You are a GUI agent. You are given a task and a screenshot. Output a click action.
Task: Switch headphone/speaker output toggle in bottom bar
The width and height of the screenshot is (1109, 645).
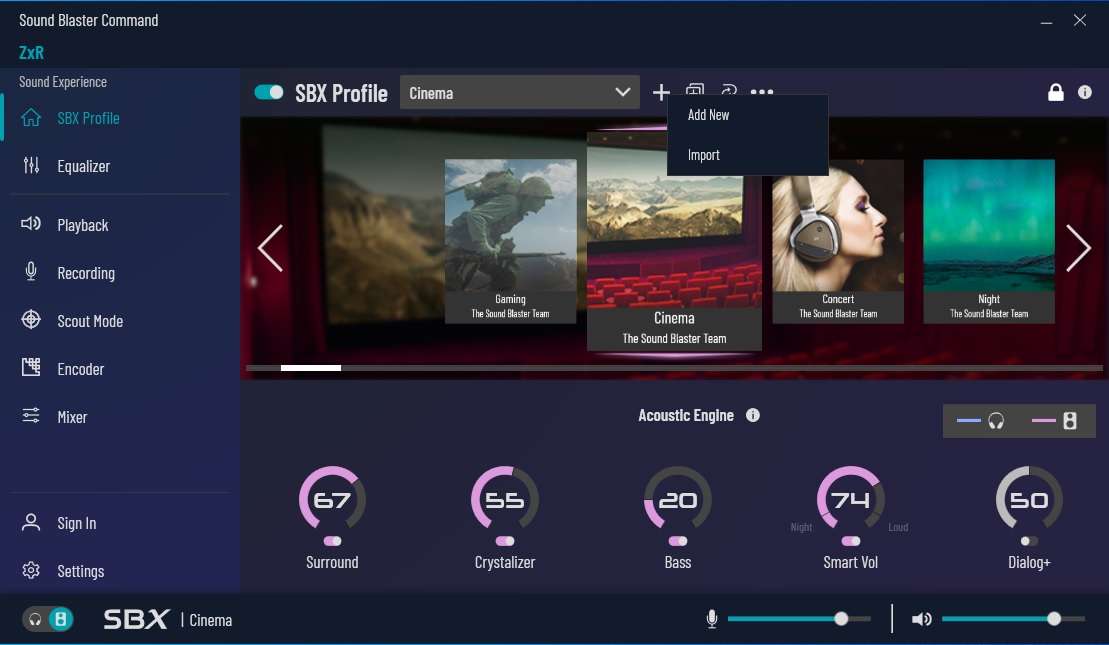click(x=48, y=619)
